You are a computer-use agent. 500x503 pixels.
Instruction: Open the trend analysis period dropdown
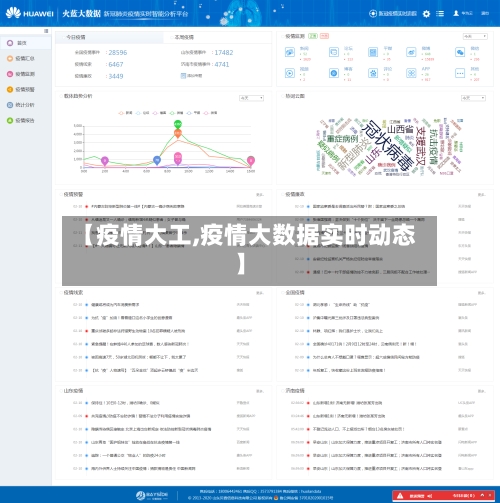tap(251, 98)
